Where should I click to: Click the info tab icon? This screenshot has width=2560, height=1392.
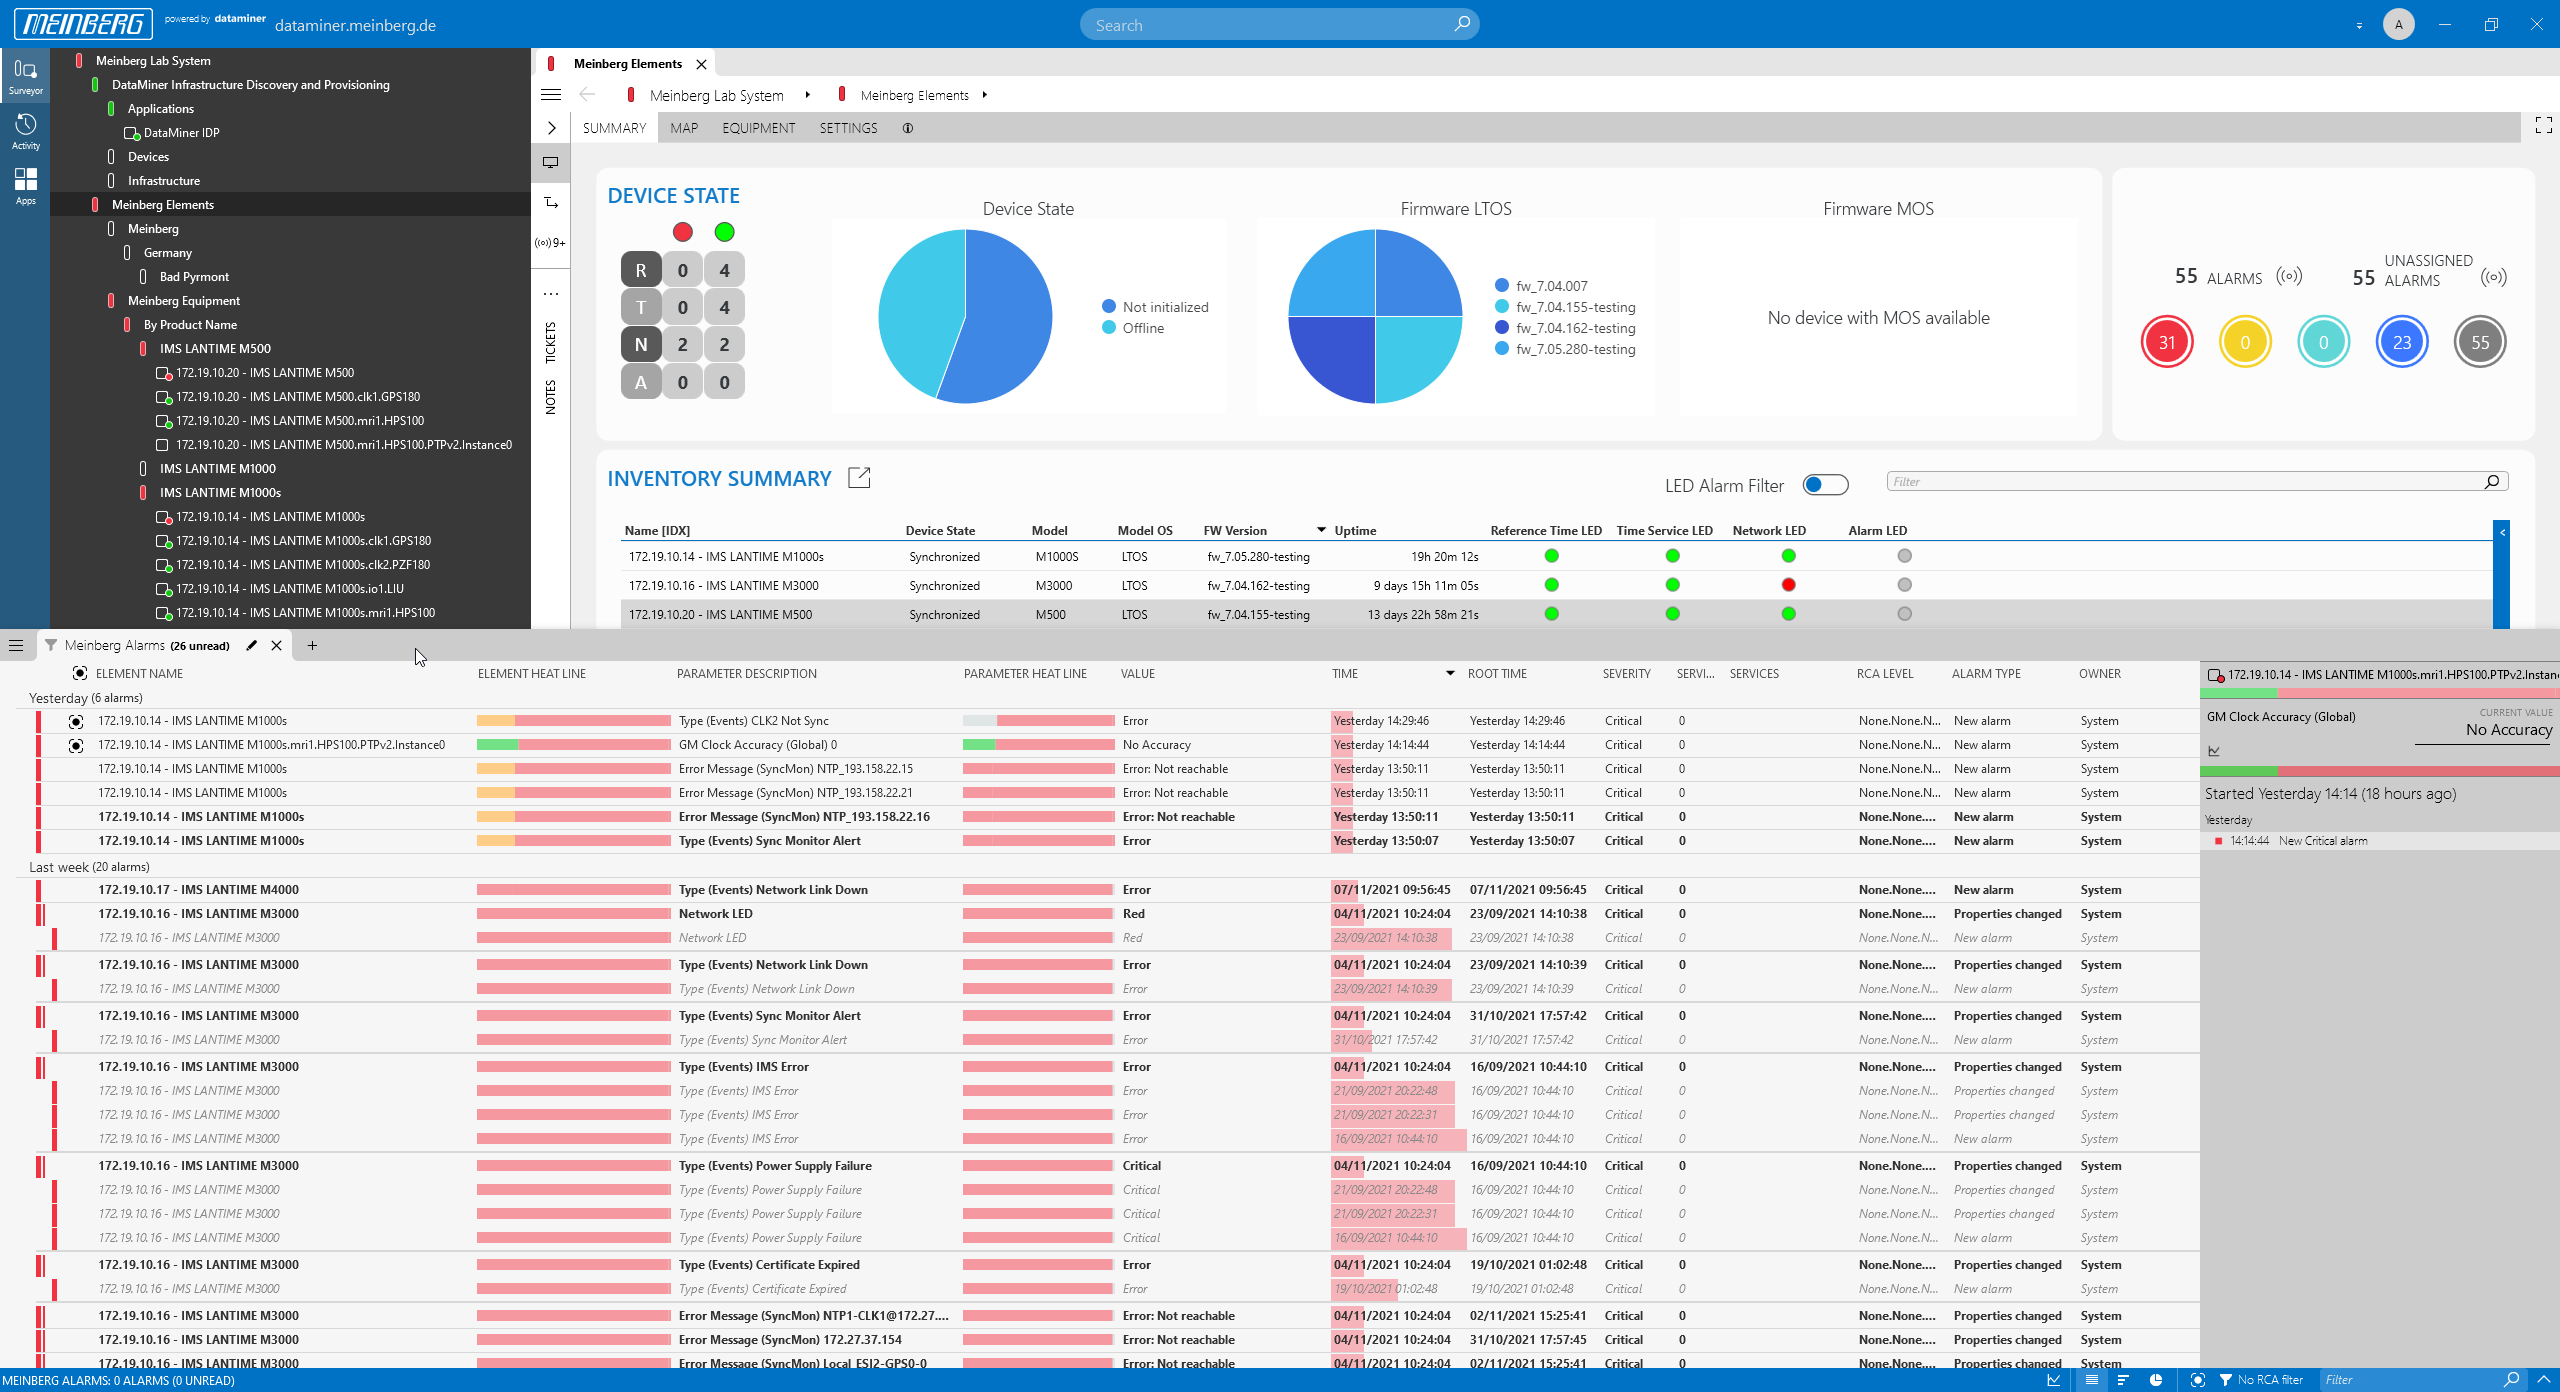pyautogui.click(x=908, y=128)
